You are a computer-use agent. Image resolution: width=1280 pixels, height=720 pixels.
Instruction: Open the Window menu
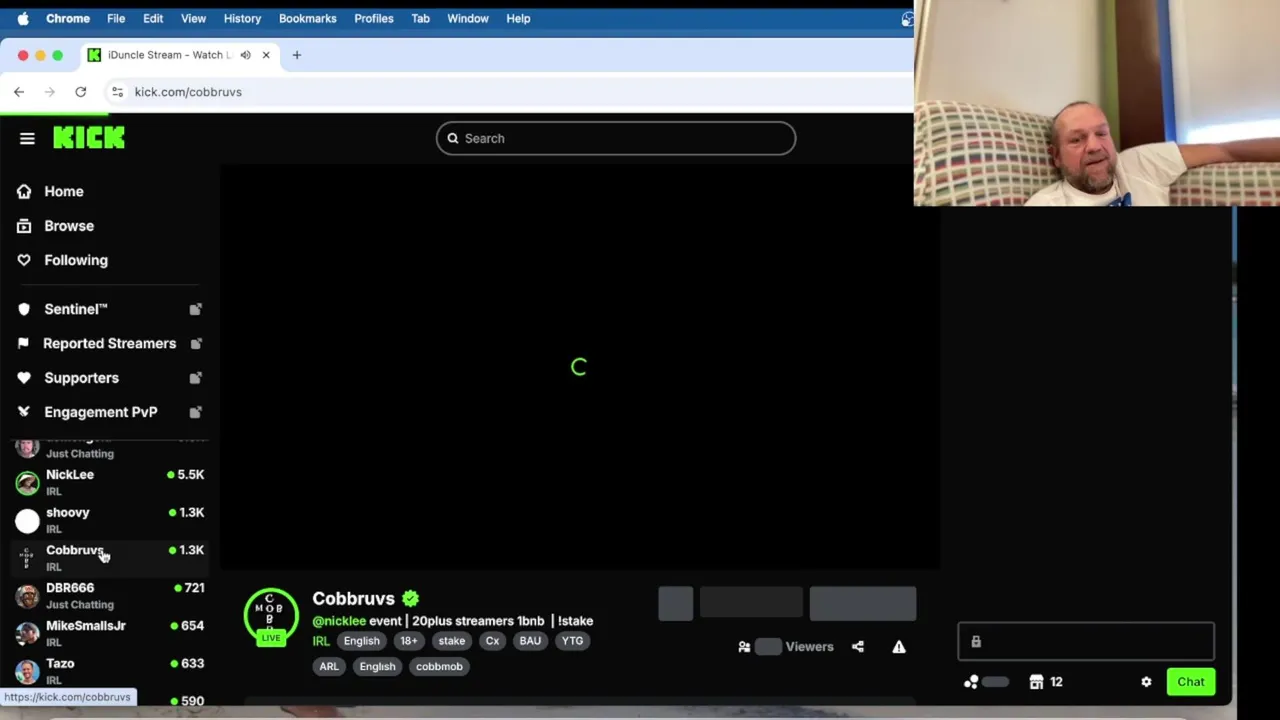tap(468, 18)
